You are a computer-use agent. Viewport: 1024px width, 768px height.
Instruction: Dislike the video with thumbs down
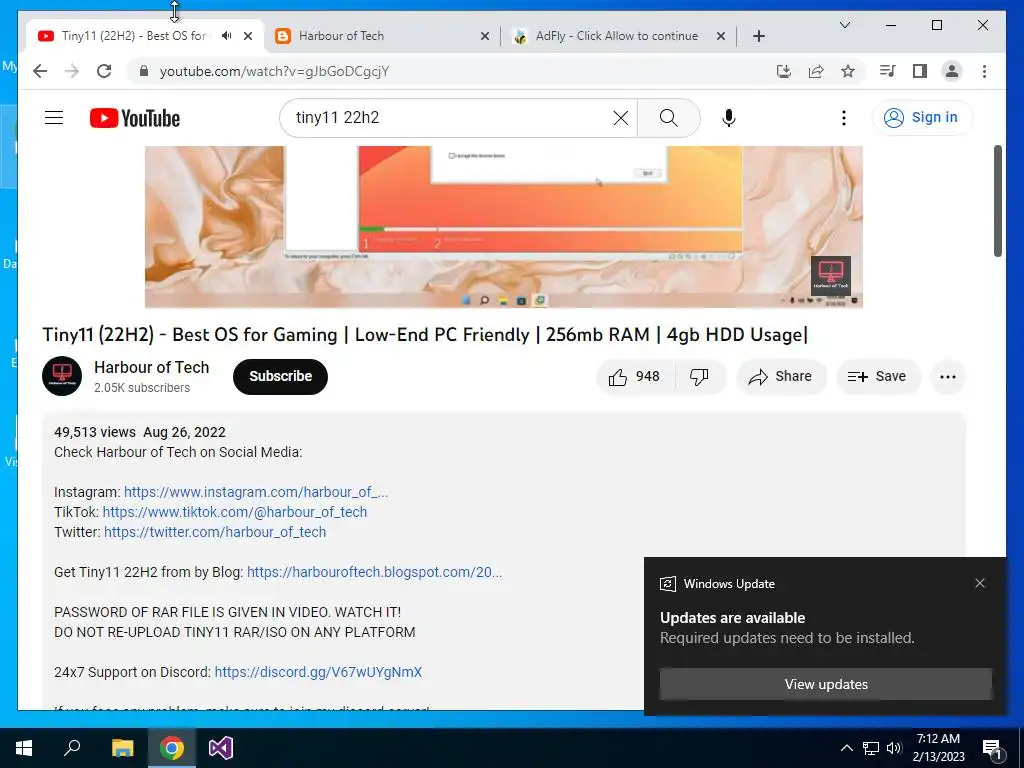pos(700,377)
